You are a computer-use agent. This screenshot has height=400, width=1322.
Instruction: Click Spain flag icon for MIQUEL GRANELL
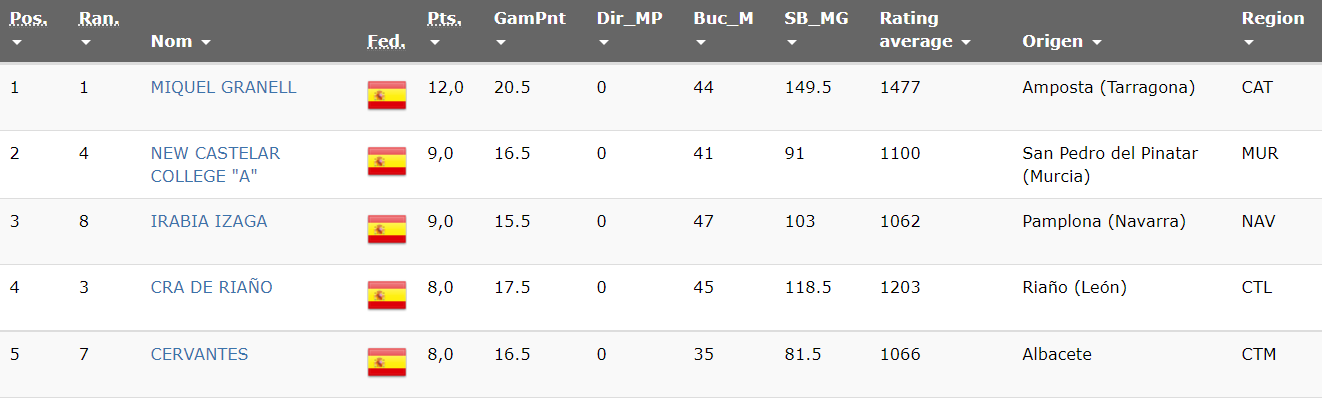tap(386, 95)
